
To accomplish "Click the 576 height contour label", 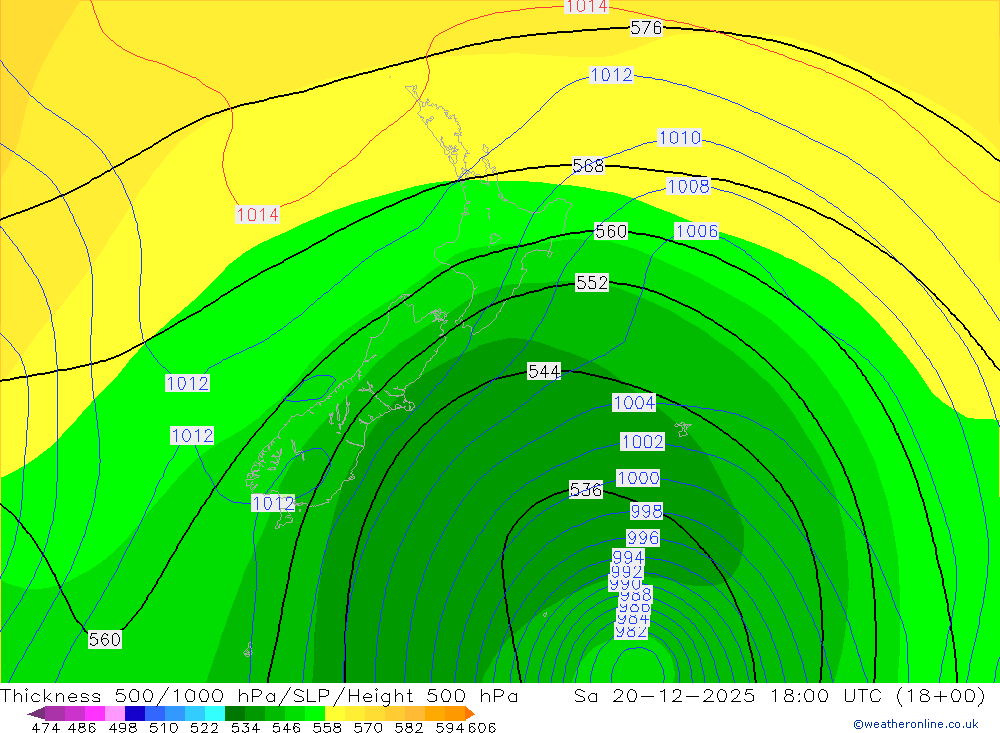I will click(x=646, y=27).
